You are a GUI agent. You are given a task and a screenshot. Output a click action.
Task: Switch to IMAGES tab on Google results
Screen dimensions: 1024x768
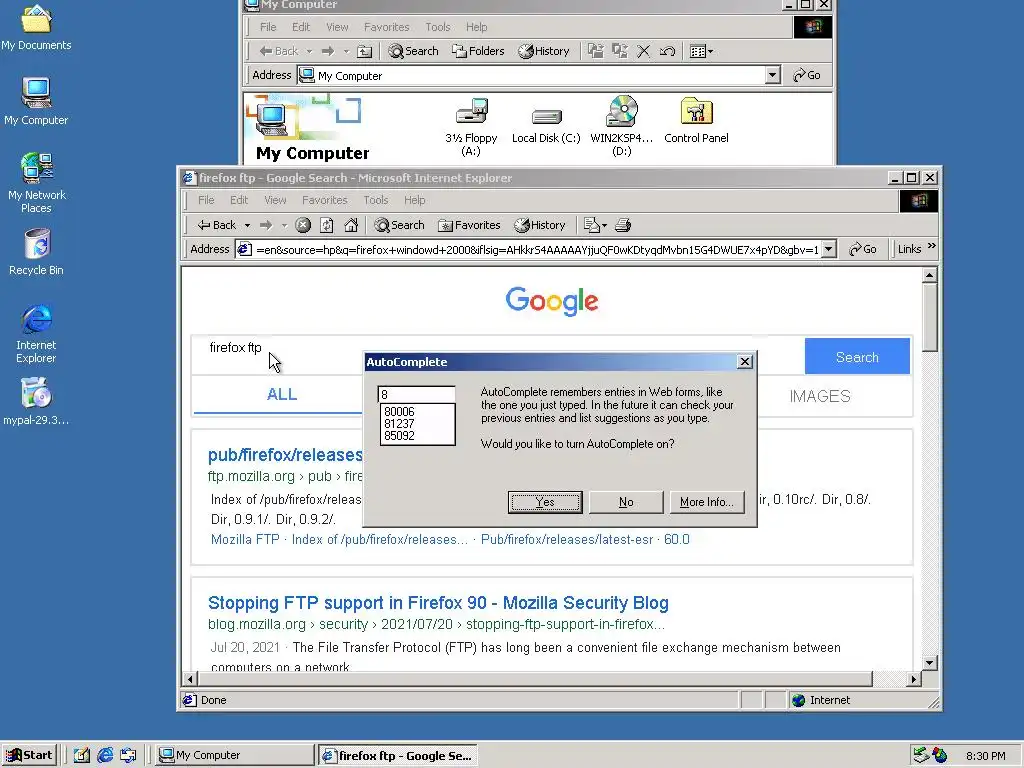[x=820, y=396]
